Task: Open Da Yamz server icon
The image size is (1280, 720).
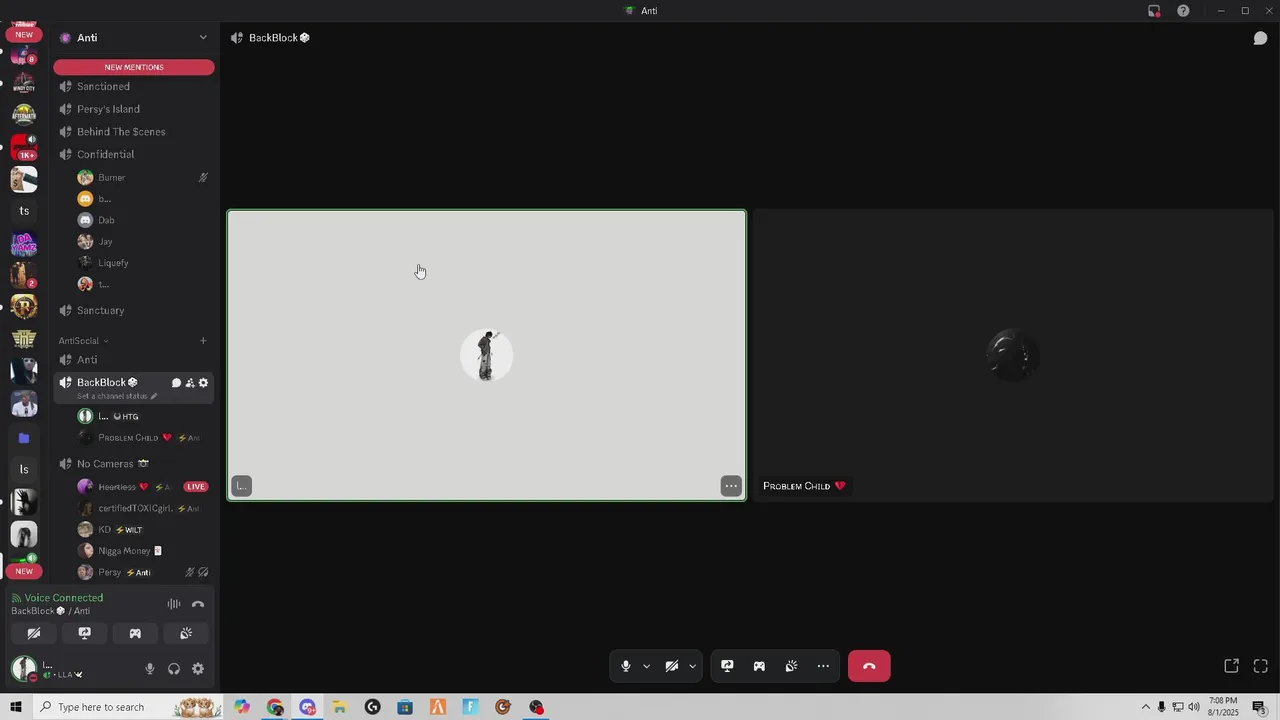Action: (x=24, y=244)
